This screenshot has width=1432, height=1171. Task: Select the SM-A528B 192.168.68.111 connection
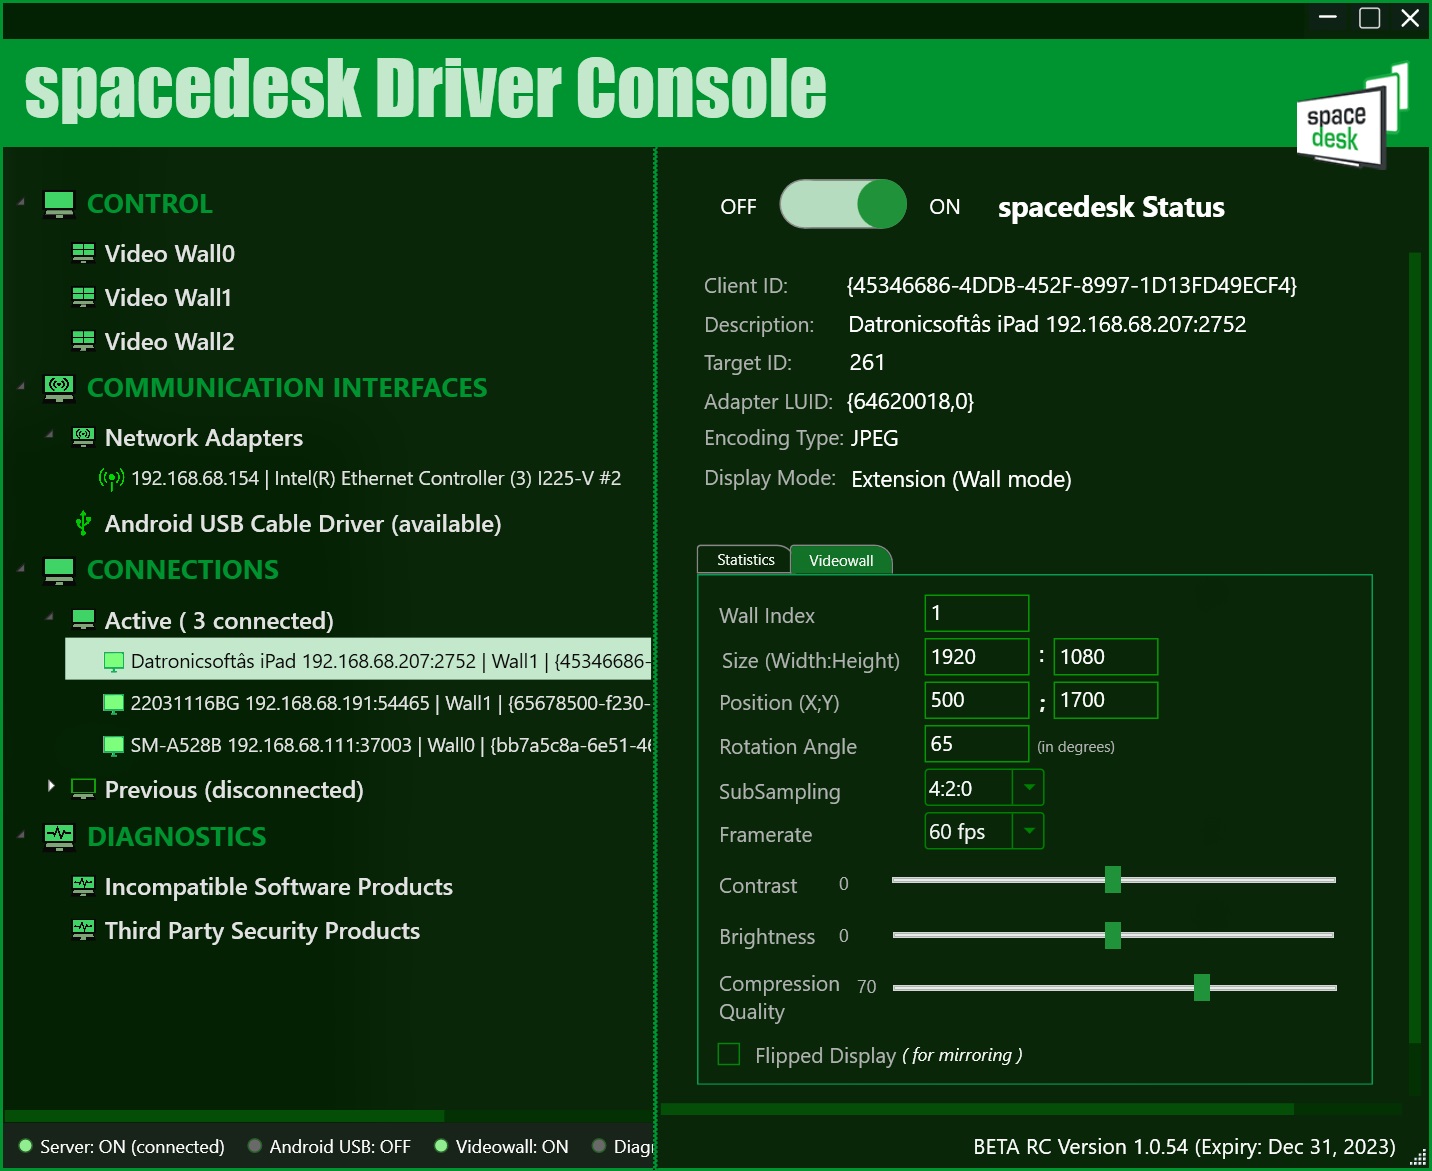click(390, 745)
